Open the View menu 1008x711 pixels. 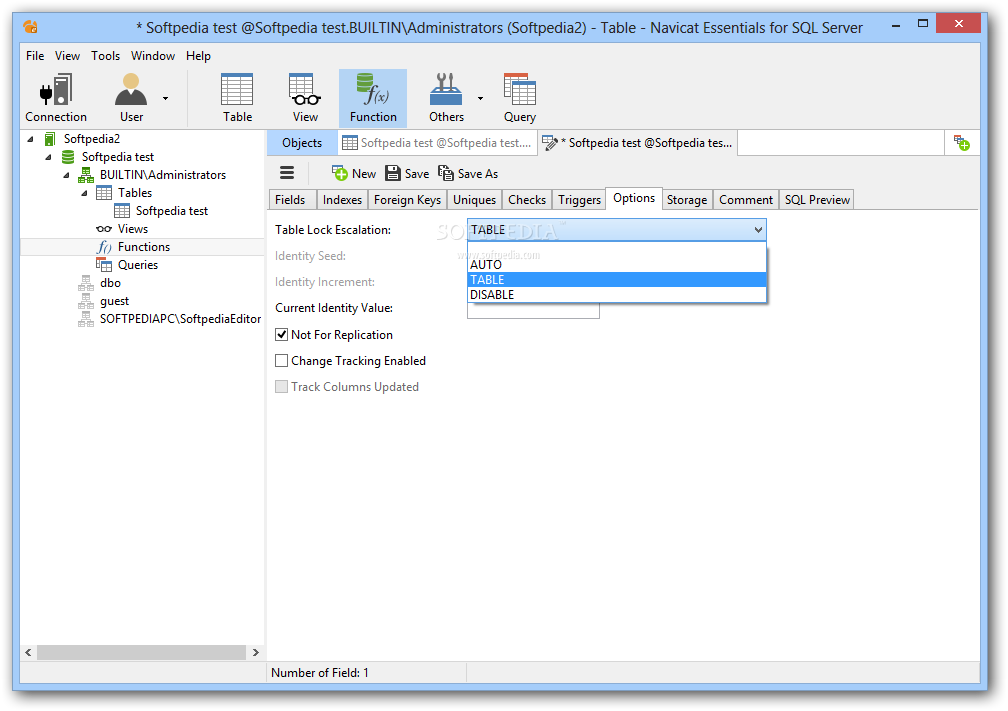coord(68,56)
